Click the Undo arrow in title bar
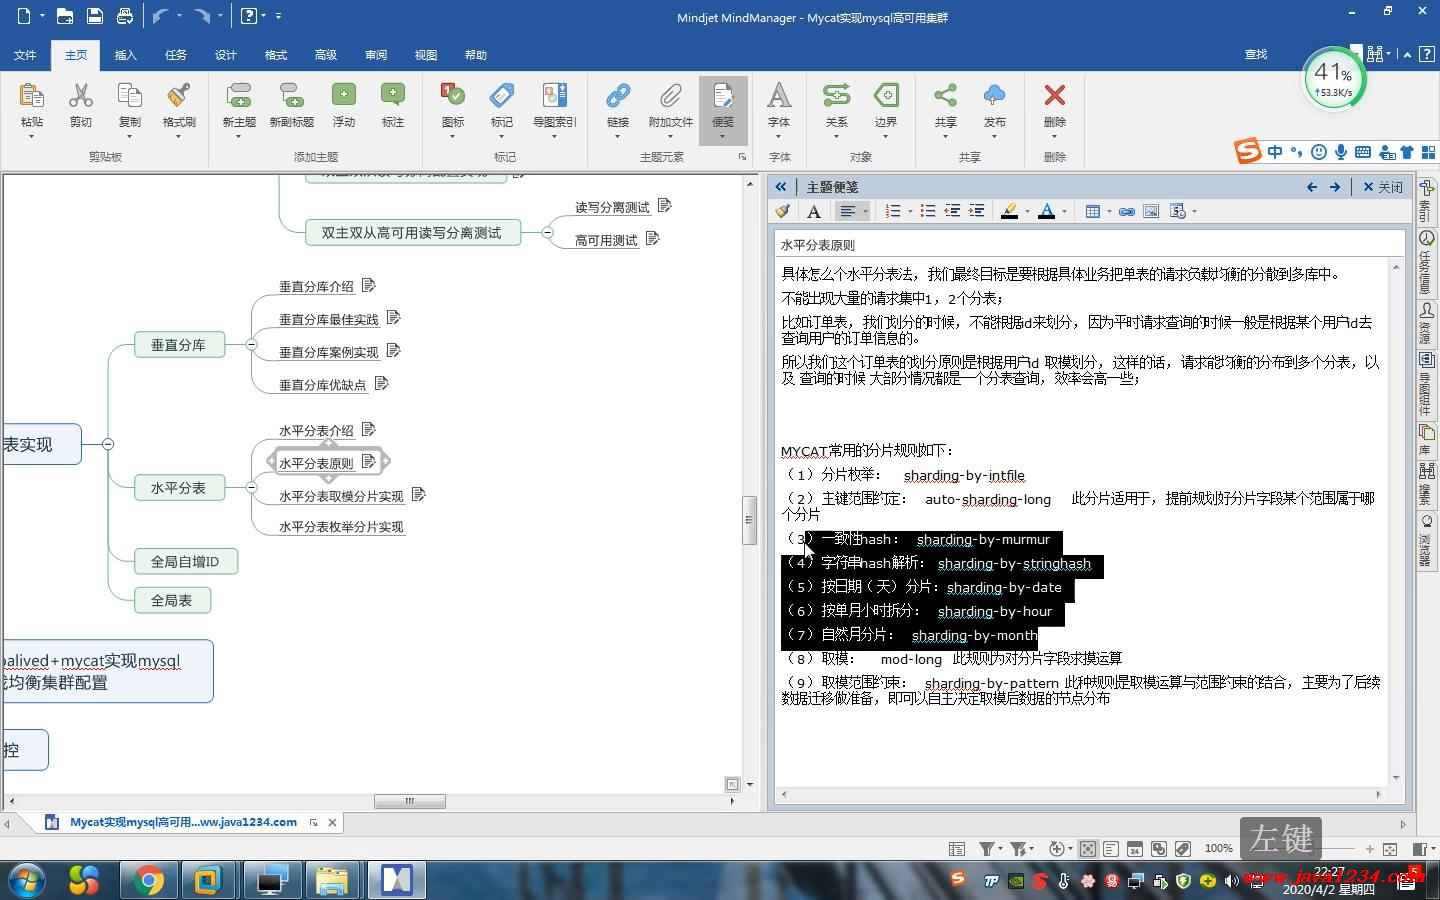 (x=160, y=16)
